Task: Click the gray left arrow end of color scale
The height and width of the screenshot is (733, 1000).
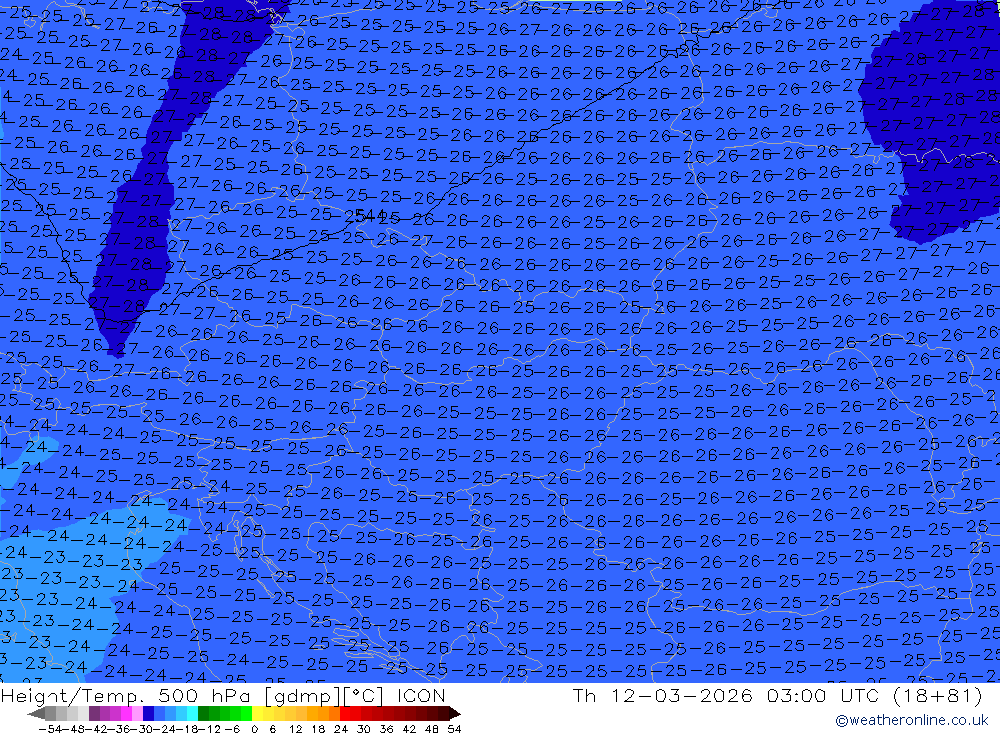Action: (x=36, y=713)
